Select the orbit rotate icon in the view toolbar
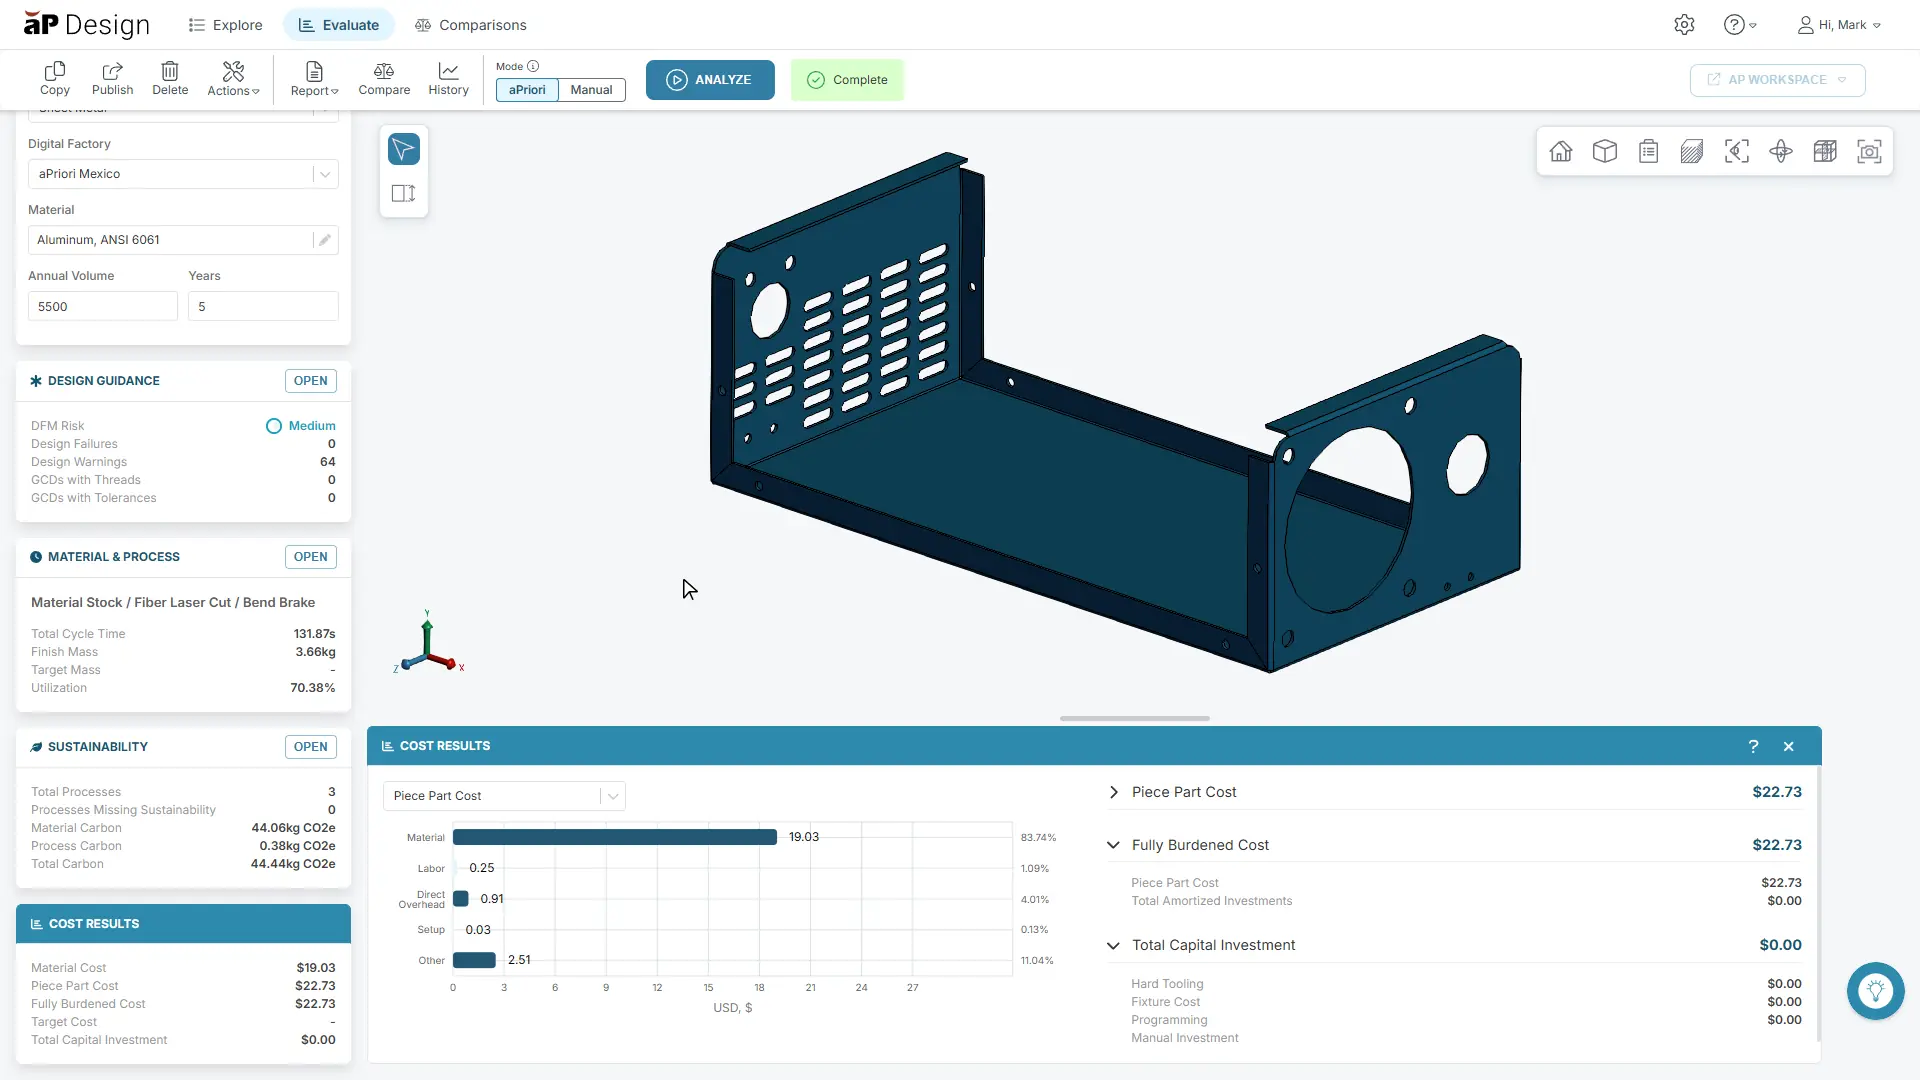Image resolution: width=1920 pixels, height=1080 pixels. [1781, 151]
